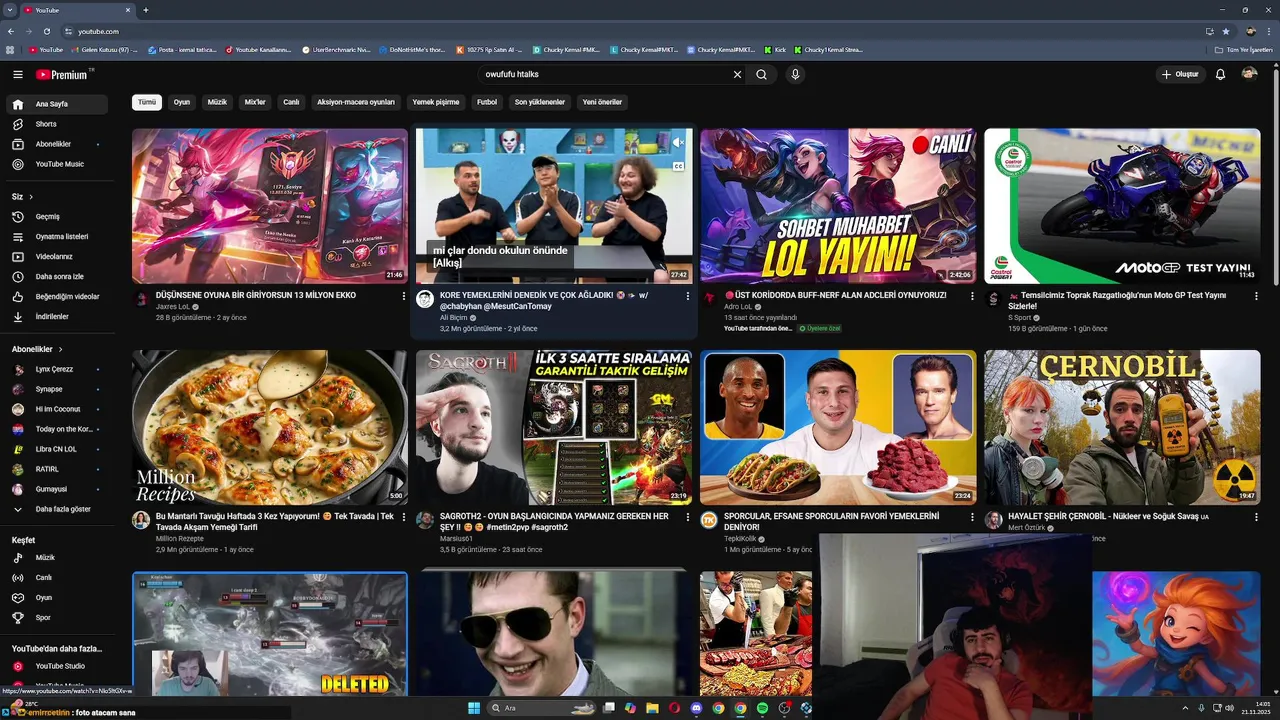Open Oynatma listeleri playlists
Screen dimensions: 1280x720
[57, 237]
